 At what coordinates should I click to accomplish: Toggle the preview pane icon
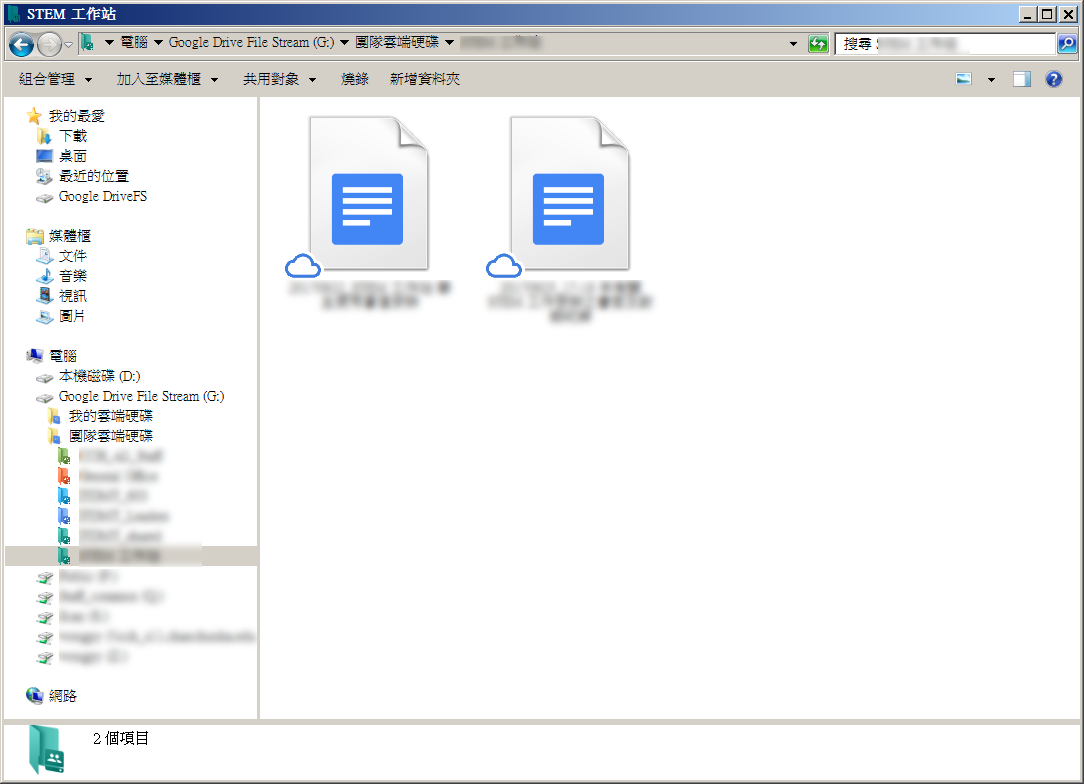click(1021, 79)
